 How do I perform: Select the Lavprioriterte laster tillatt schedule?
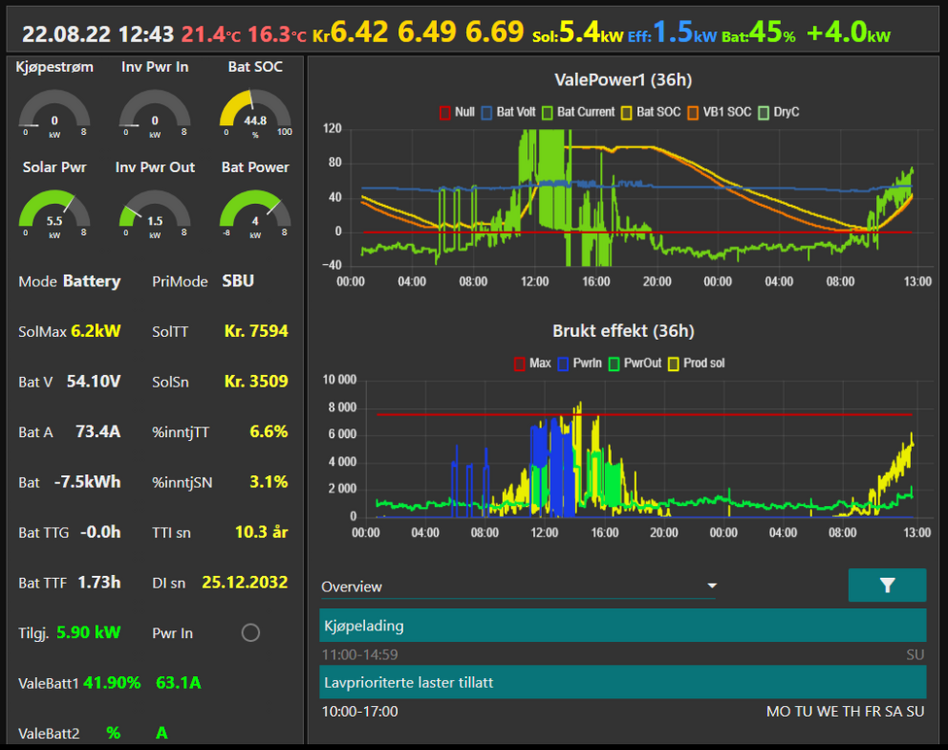(x=622, y=682)
